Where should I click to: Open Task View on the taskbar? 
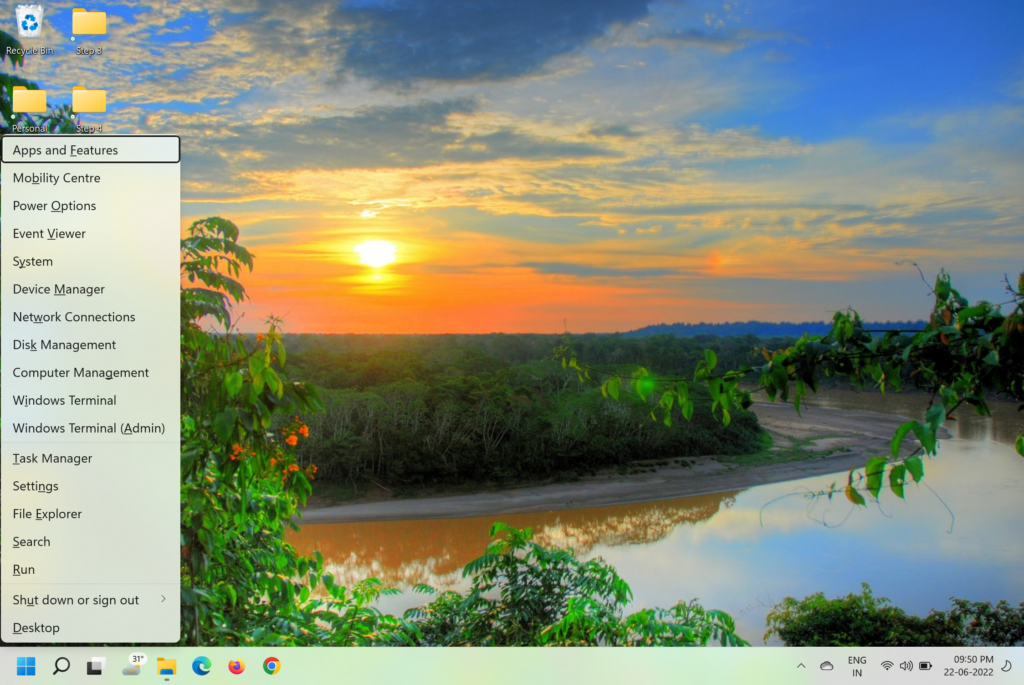click(x=96, y=666)
